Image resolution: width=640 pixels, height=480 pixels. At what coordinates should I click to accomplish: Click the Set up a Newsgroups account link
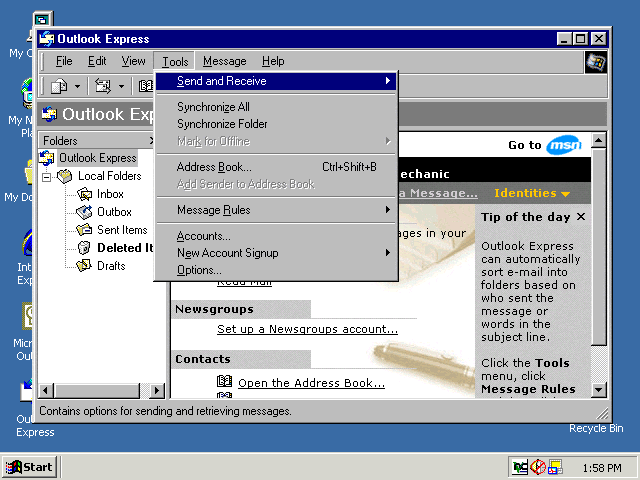[x=307, y=329]
